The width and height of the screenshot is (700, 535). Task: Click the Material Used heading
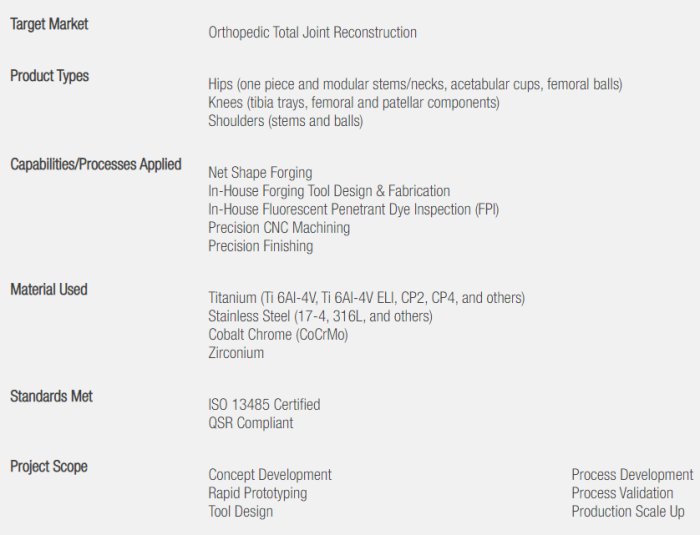click(x=49, y=289)
